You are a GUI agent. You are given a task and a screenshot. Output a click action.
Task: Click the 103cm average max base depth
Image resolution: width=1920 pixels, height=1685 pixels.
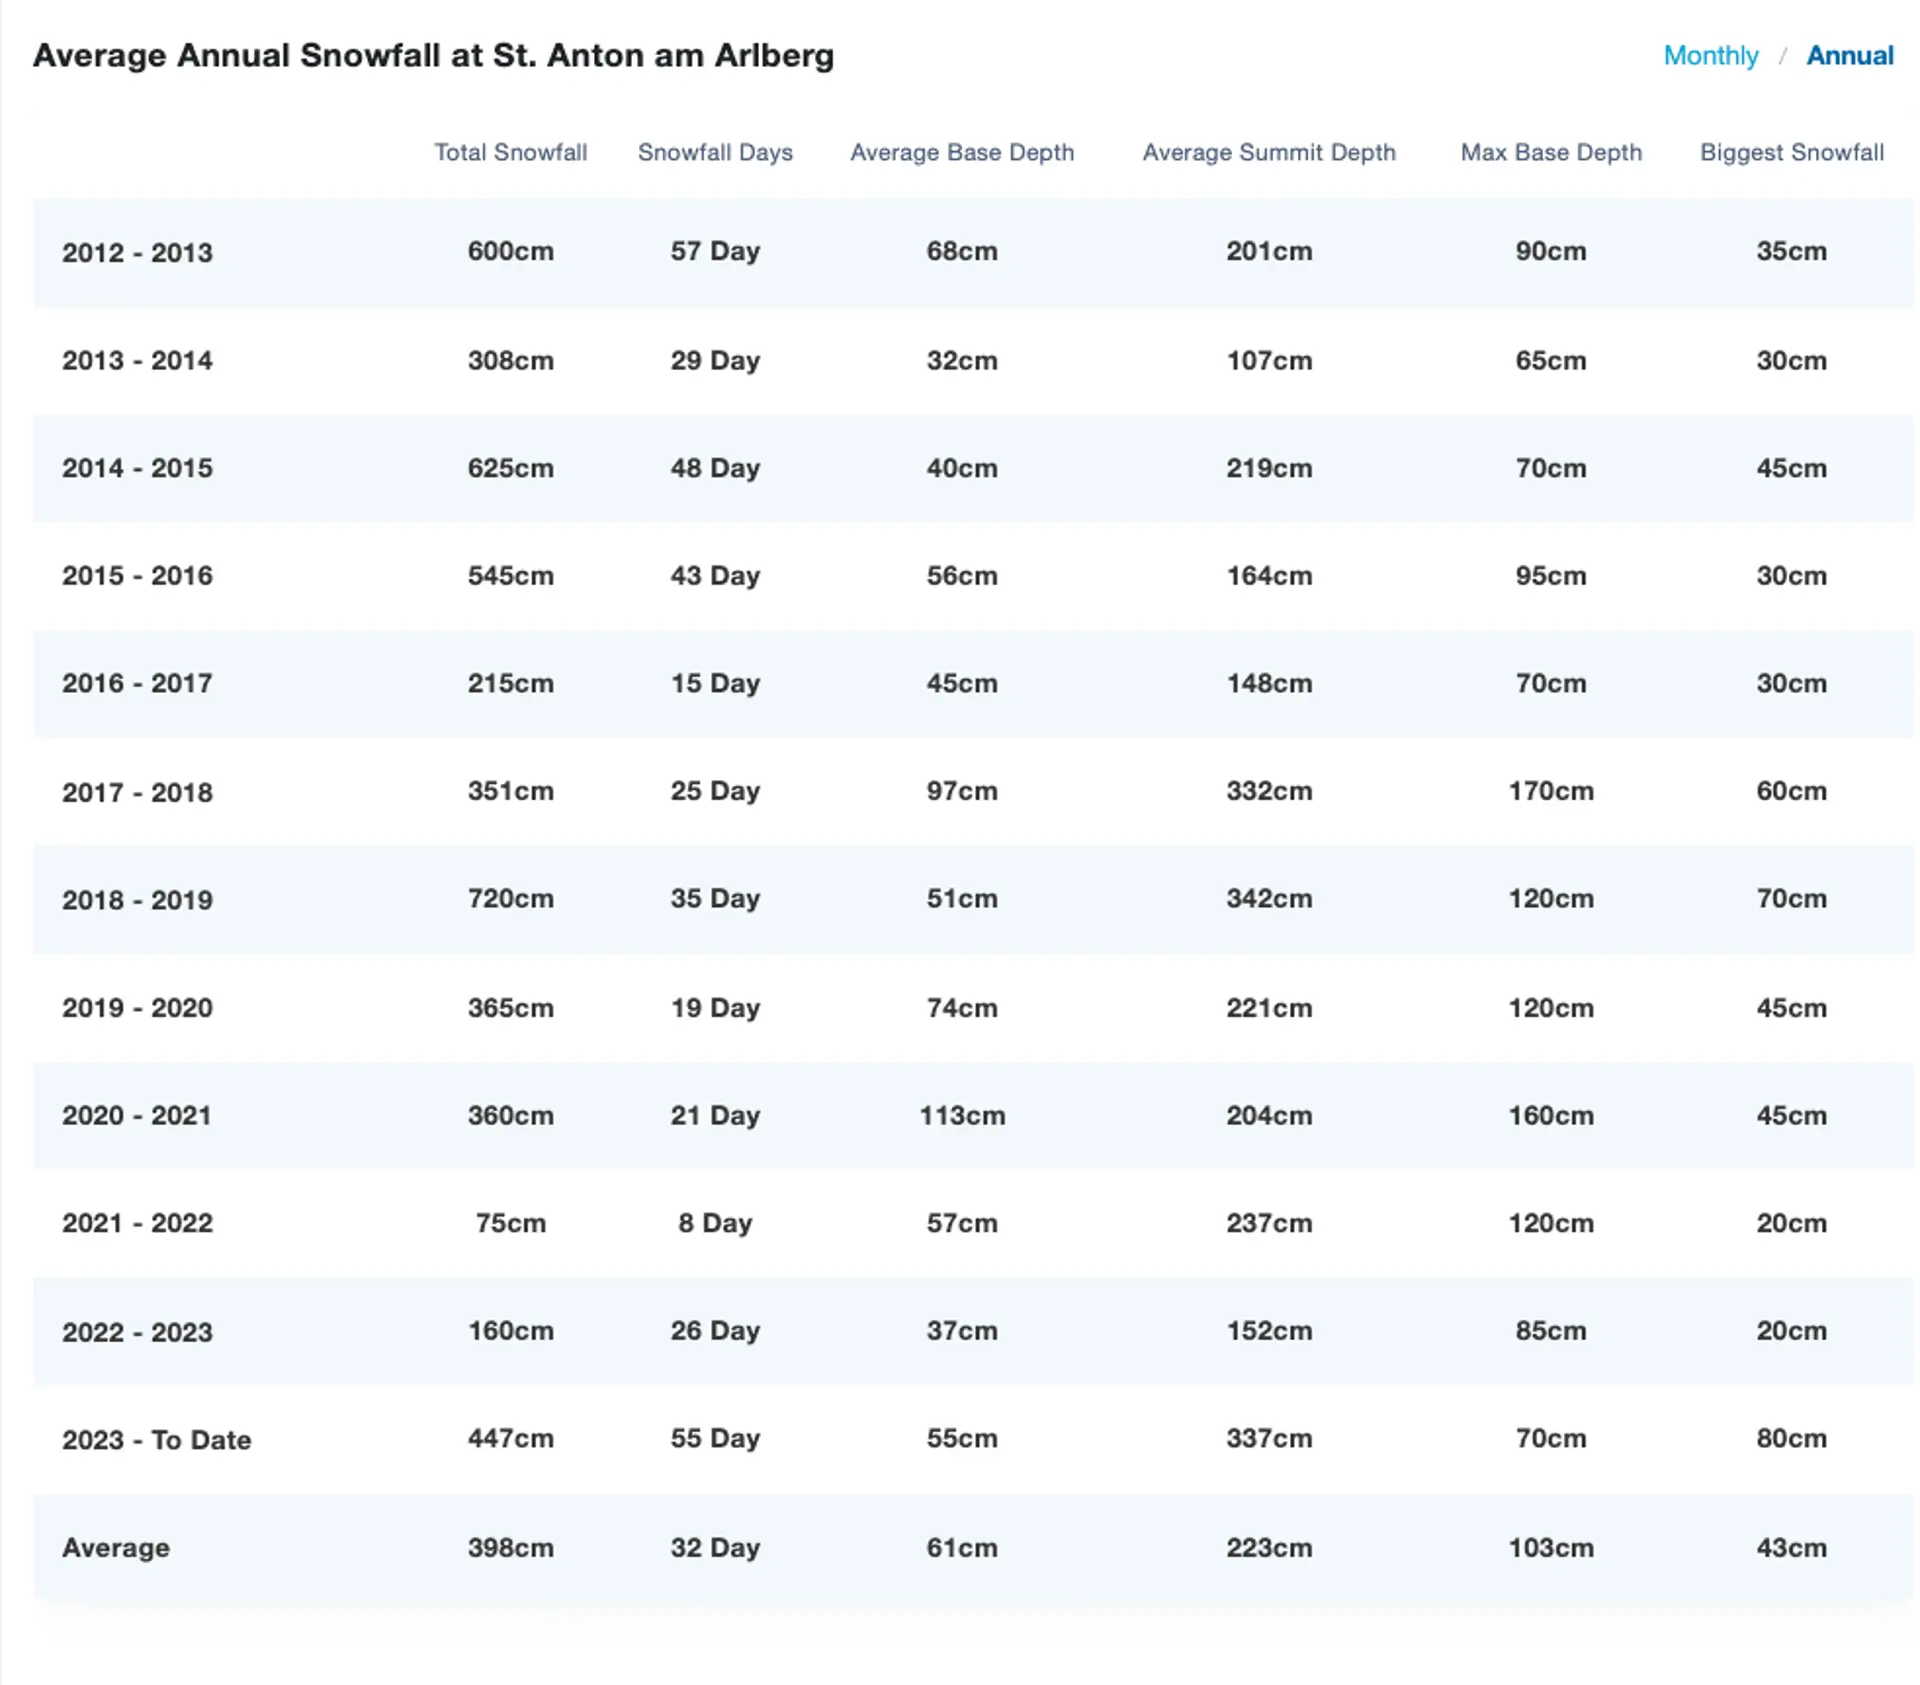tap(1551, 1548)
